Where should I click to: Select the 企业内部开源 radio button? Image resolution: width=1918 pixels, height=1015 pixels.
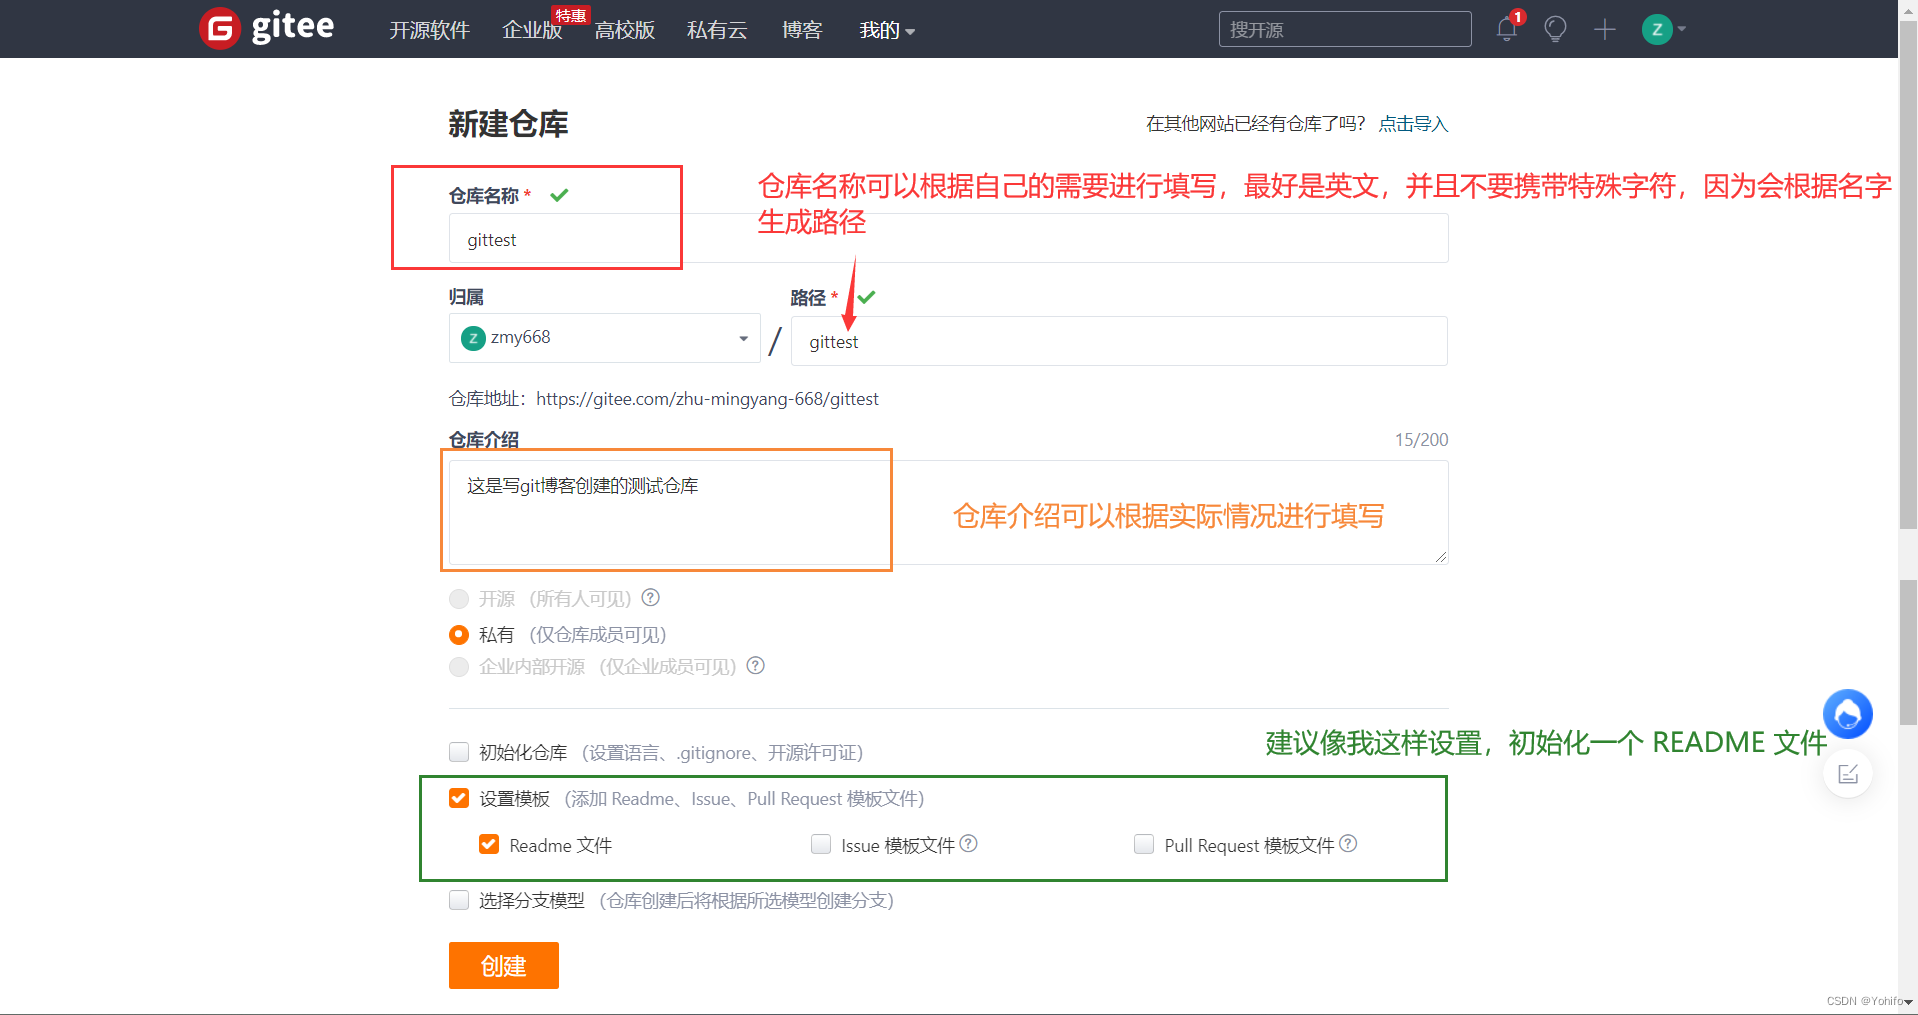tap(459, 667)
